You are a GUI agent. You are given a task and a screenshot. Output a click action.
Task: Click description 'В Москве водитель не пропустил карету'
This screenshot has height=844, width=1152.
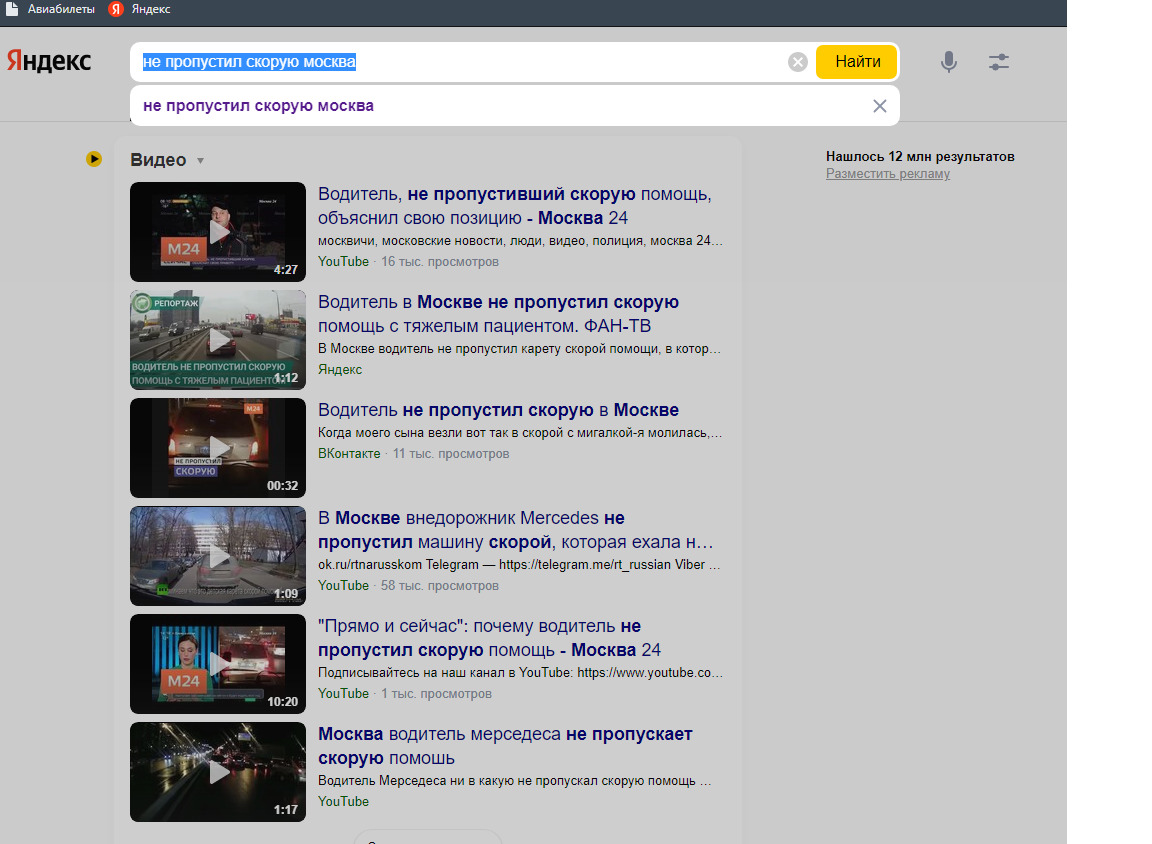(x=519, y=349)
